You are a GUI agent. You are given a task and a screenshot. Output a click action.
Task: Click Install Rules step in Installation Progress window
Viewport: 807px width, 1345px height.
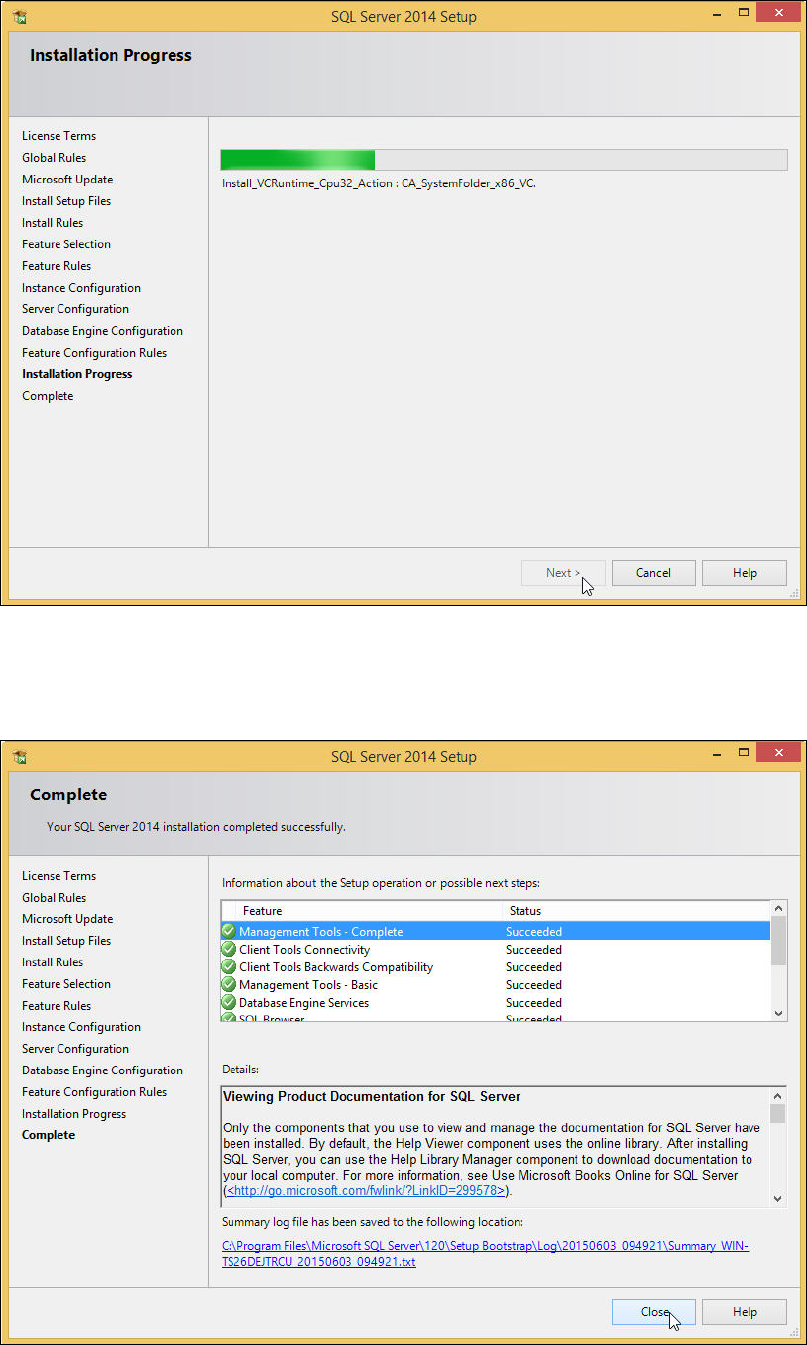coord(52,223)
